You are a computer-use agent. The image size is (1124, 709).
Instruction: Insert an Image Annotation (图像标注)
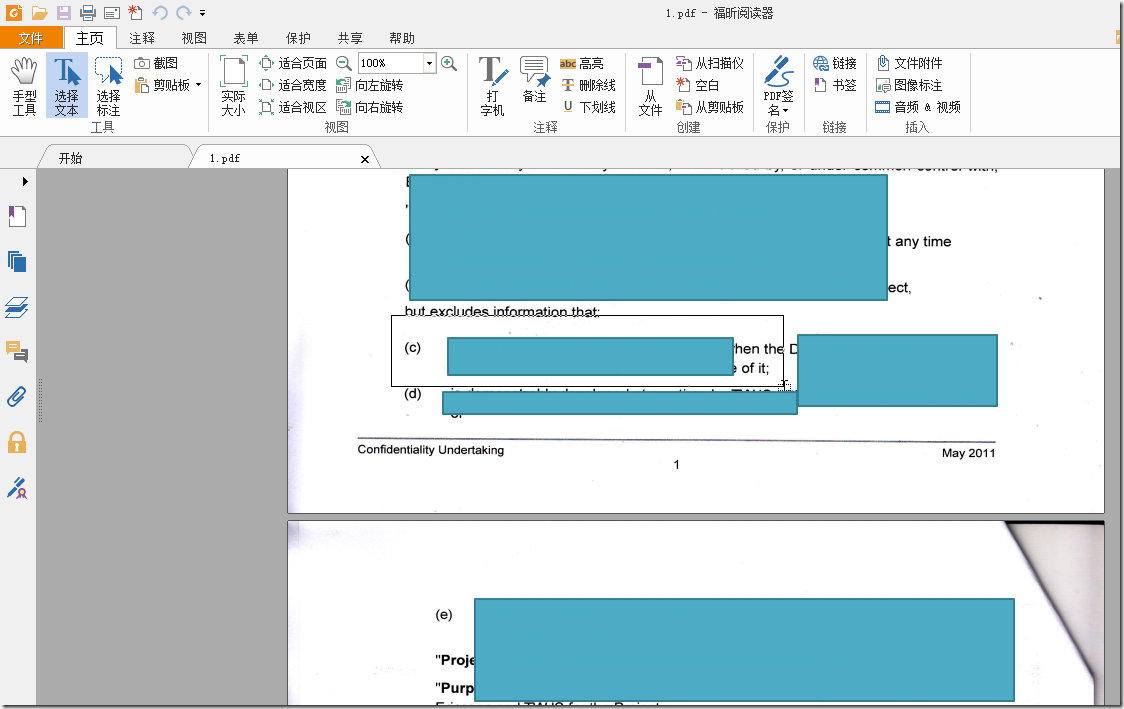909,85
